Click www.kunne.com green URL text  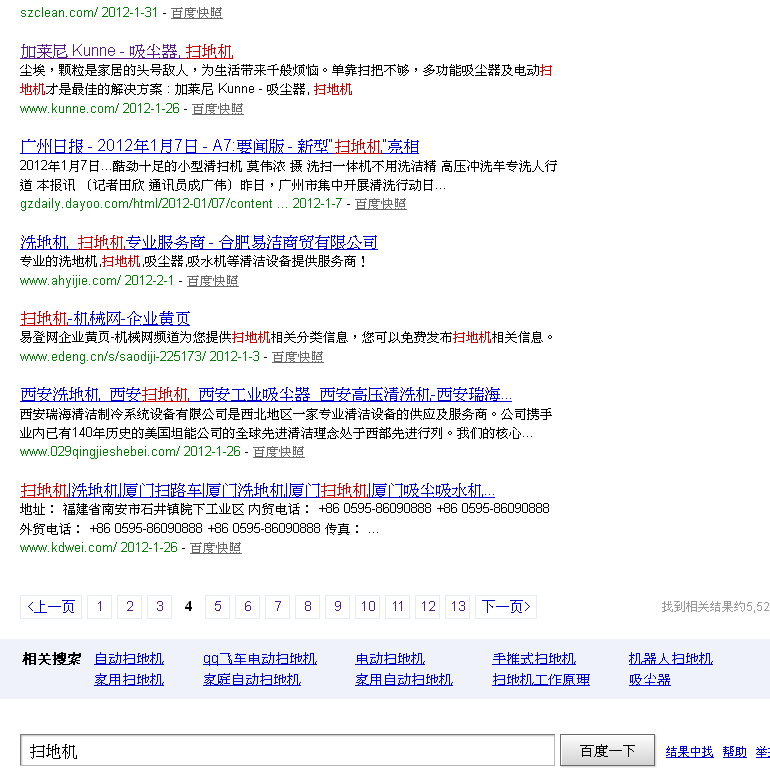[x=69, y=109]
